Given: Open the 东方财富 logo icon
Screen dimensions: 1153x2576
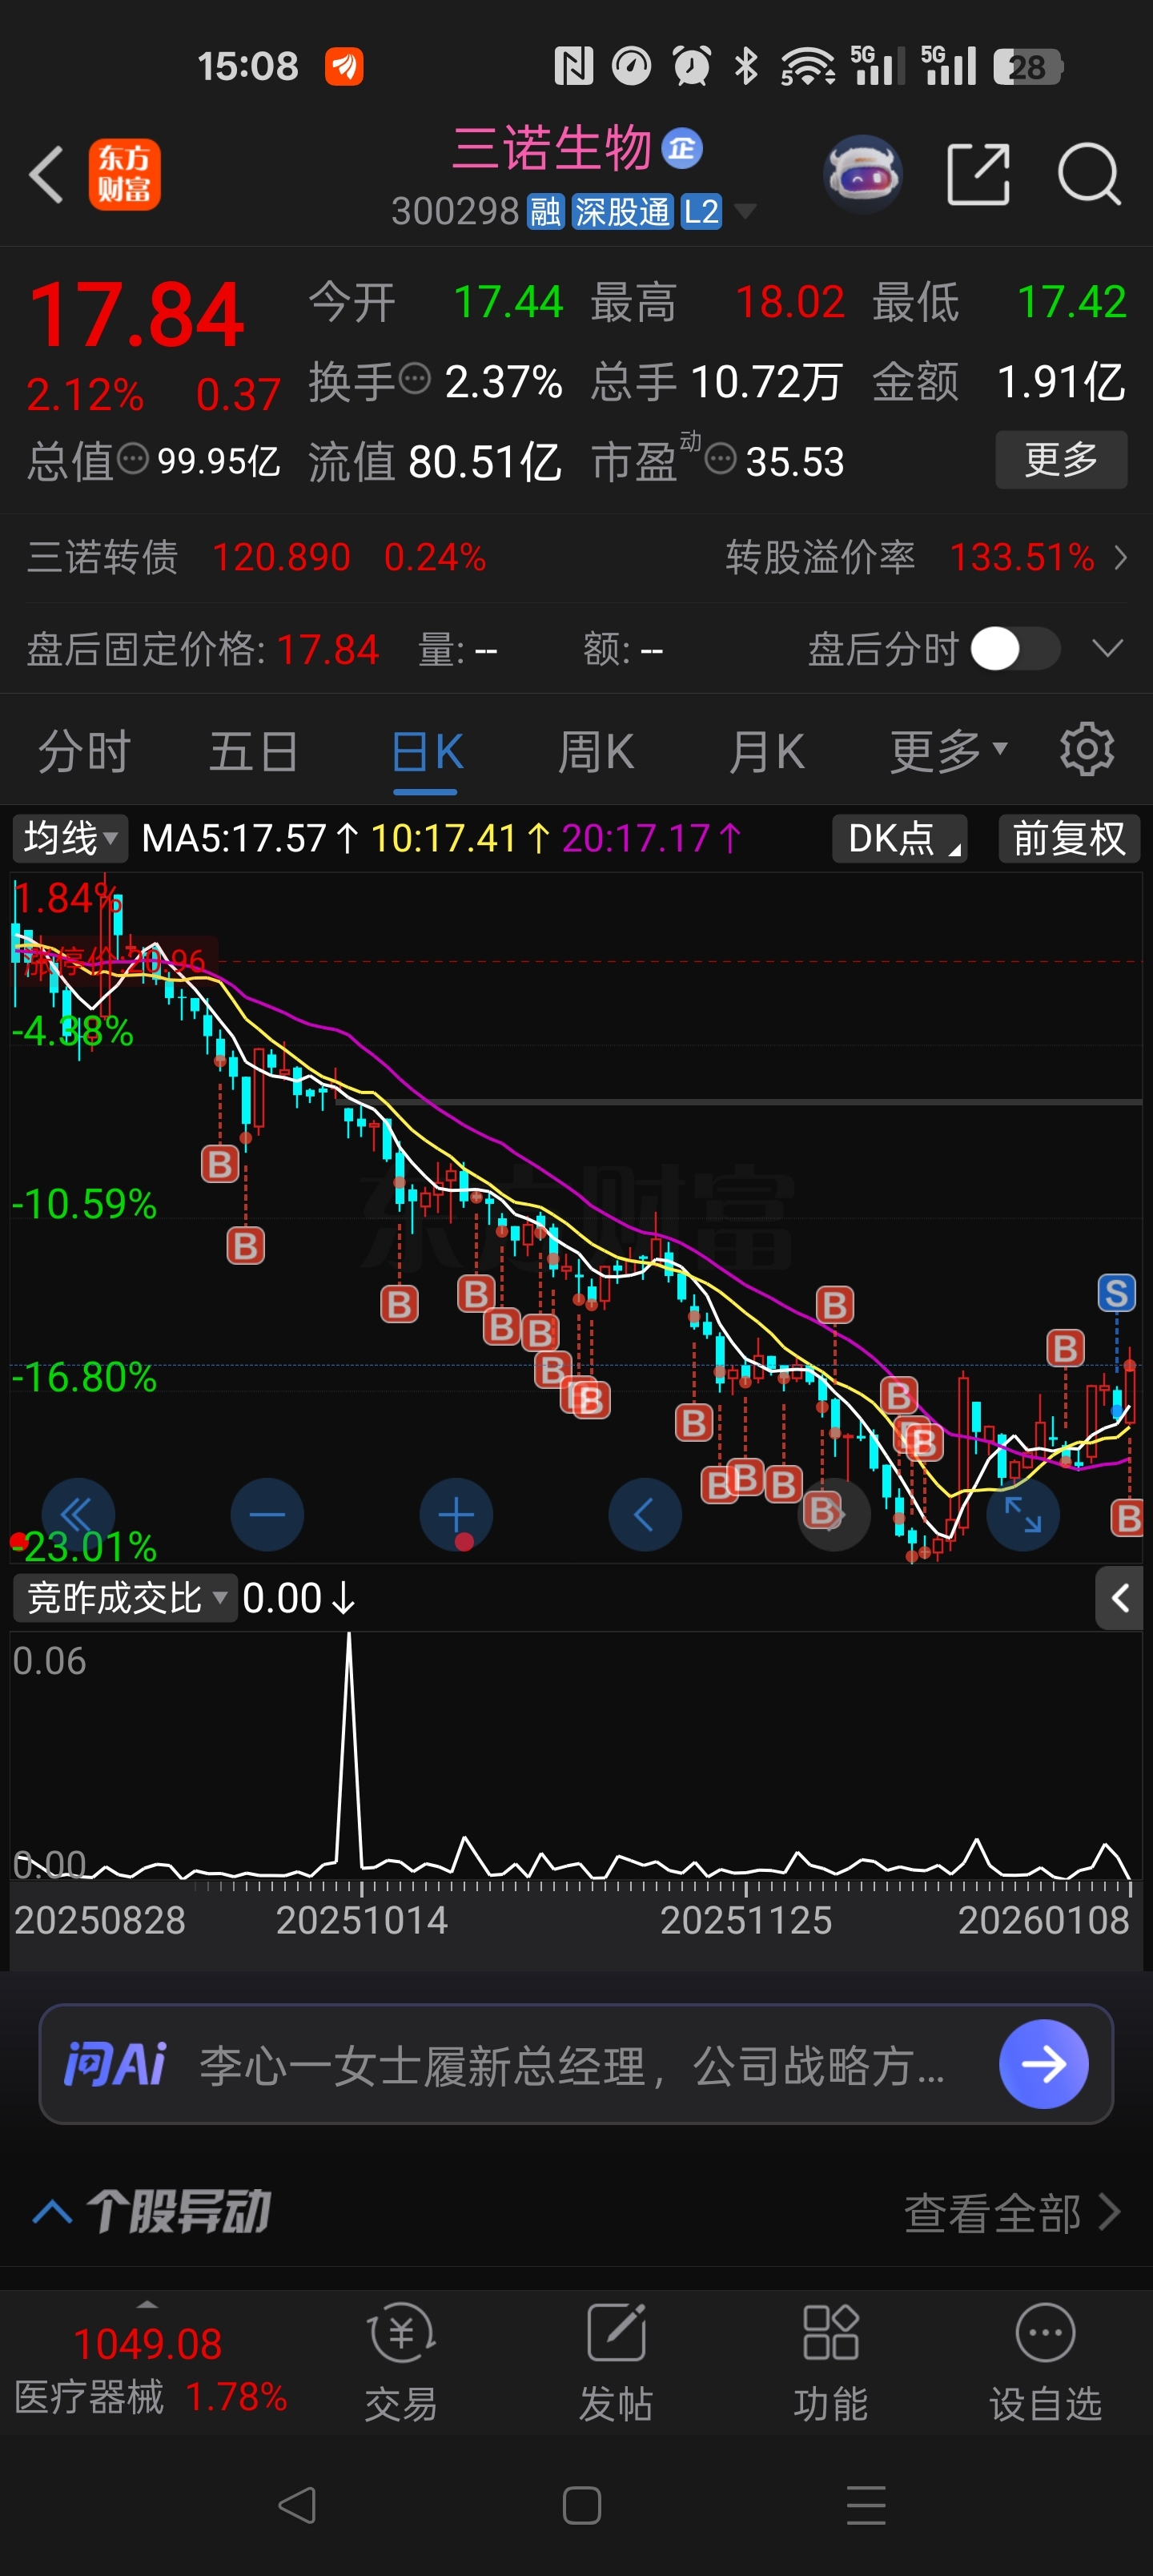Looking at the screenshot, I should tap(125, 174).
